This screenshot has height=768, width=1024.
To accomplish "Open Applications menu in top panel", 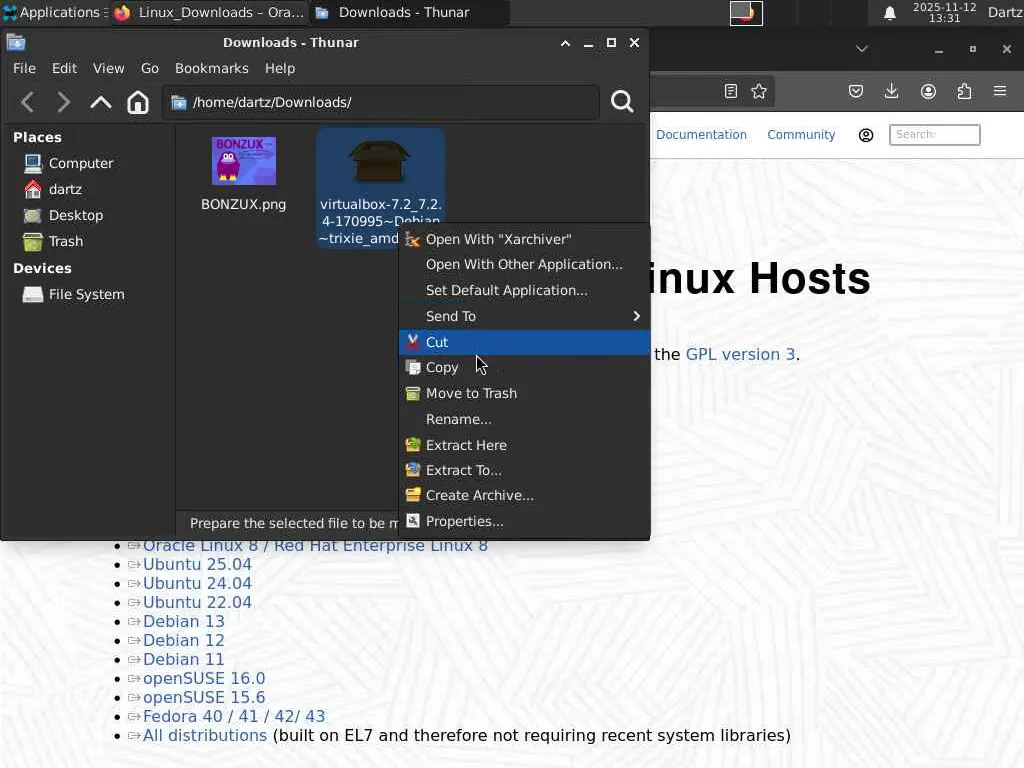I will pos(54,12).
